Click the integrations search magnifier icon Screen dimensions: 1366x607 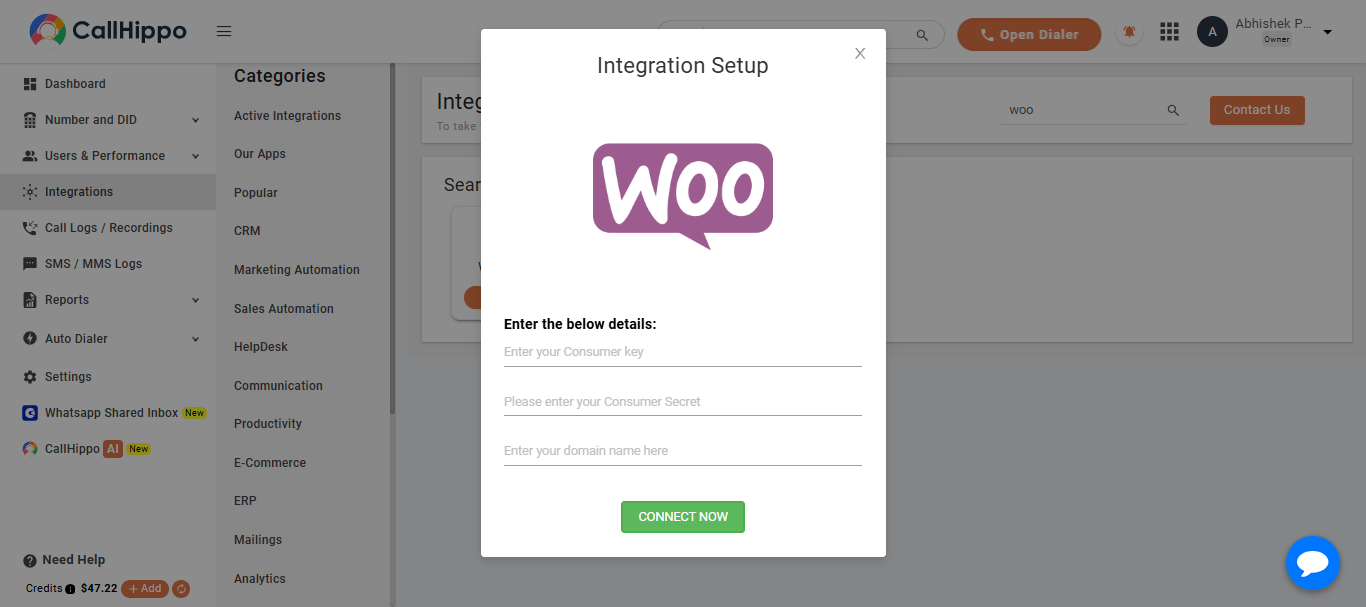[1173, 110]
